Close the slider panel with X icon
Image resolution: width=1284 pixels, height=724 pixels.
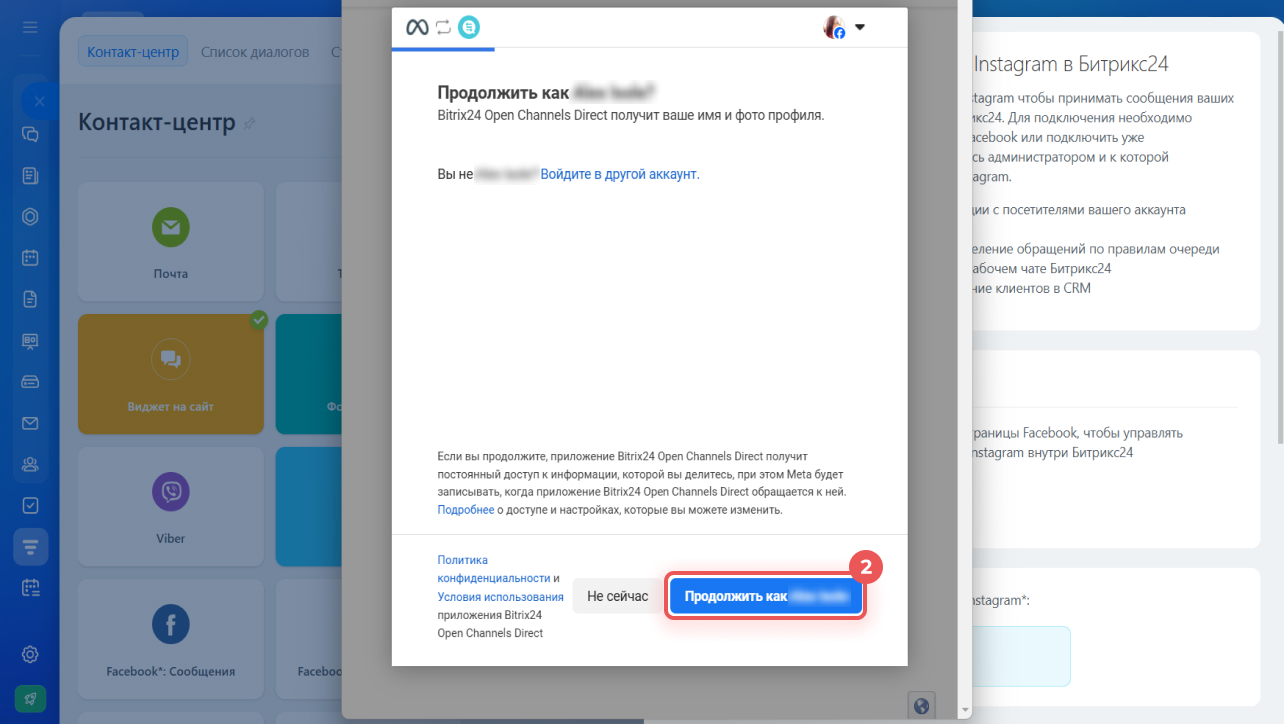[x=39, y=101]
